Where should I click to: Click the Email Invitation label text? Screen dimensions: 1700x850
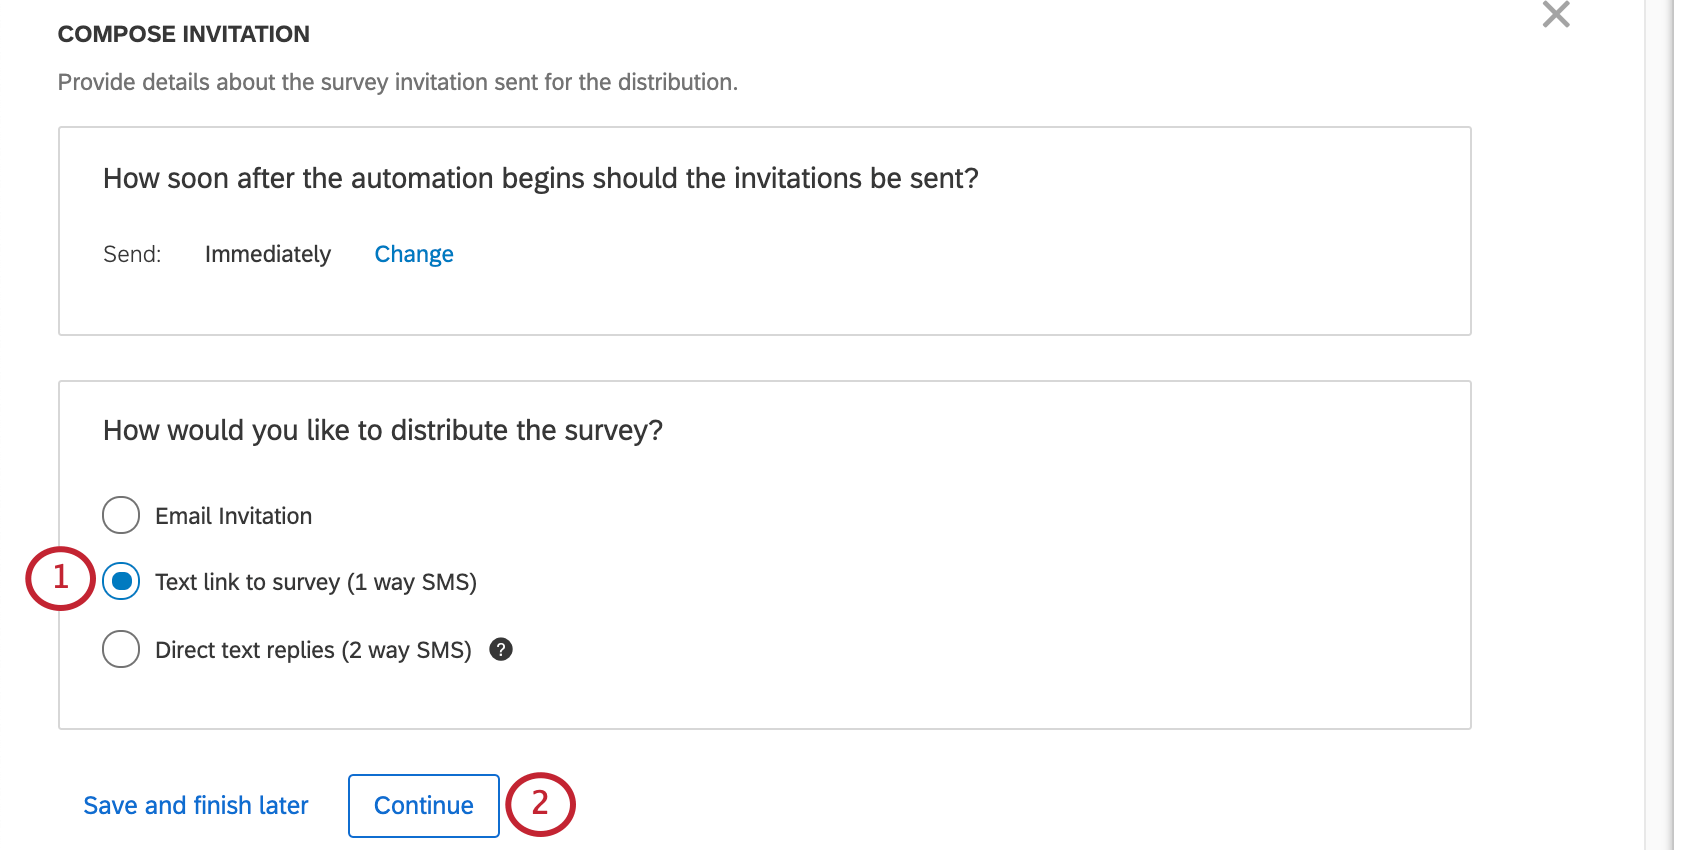234,516
